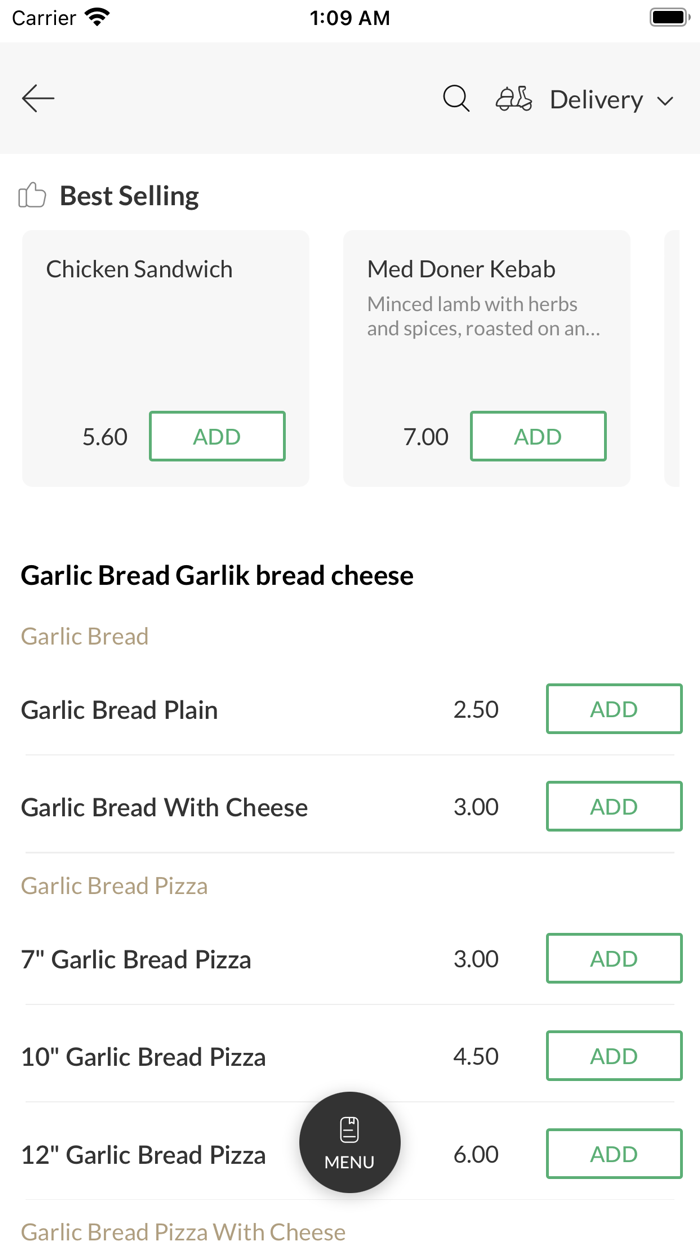The width and height of the screenshot is (700, 1244).
Task: Open the floating MENU button
Action: (x=350, y=1142)
